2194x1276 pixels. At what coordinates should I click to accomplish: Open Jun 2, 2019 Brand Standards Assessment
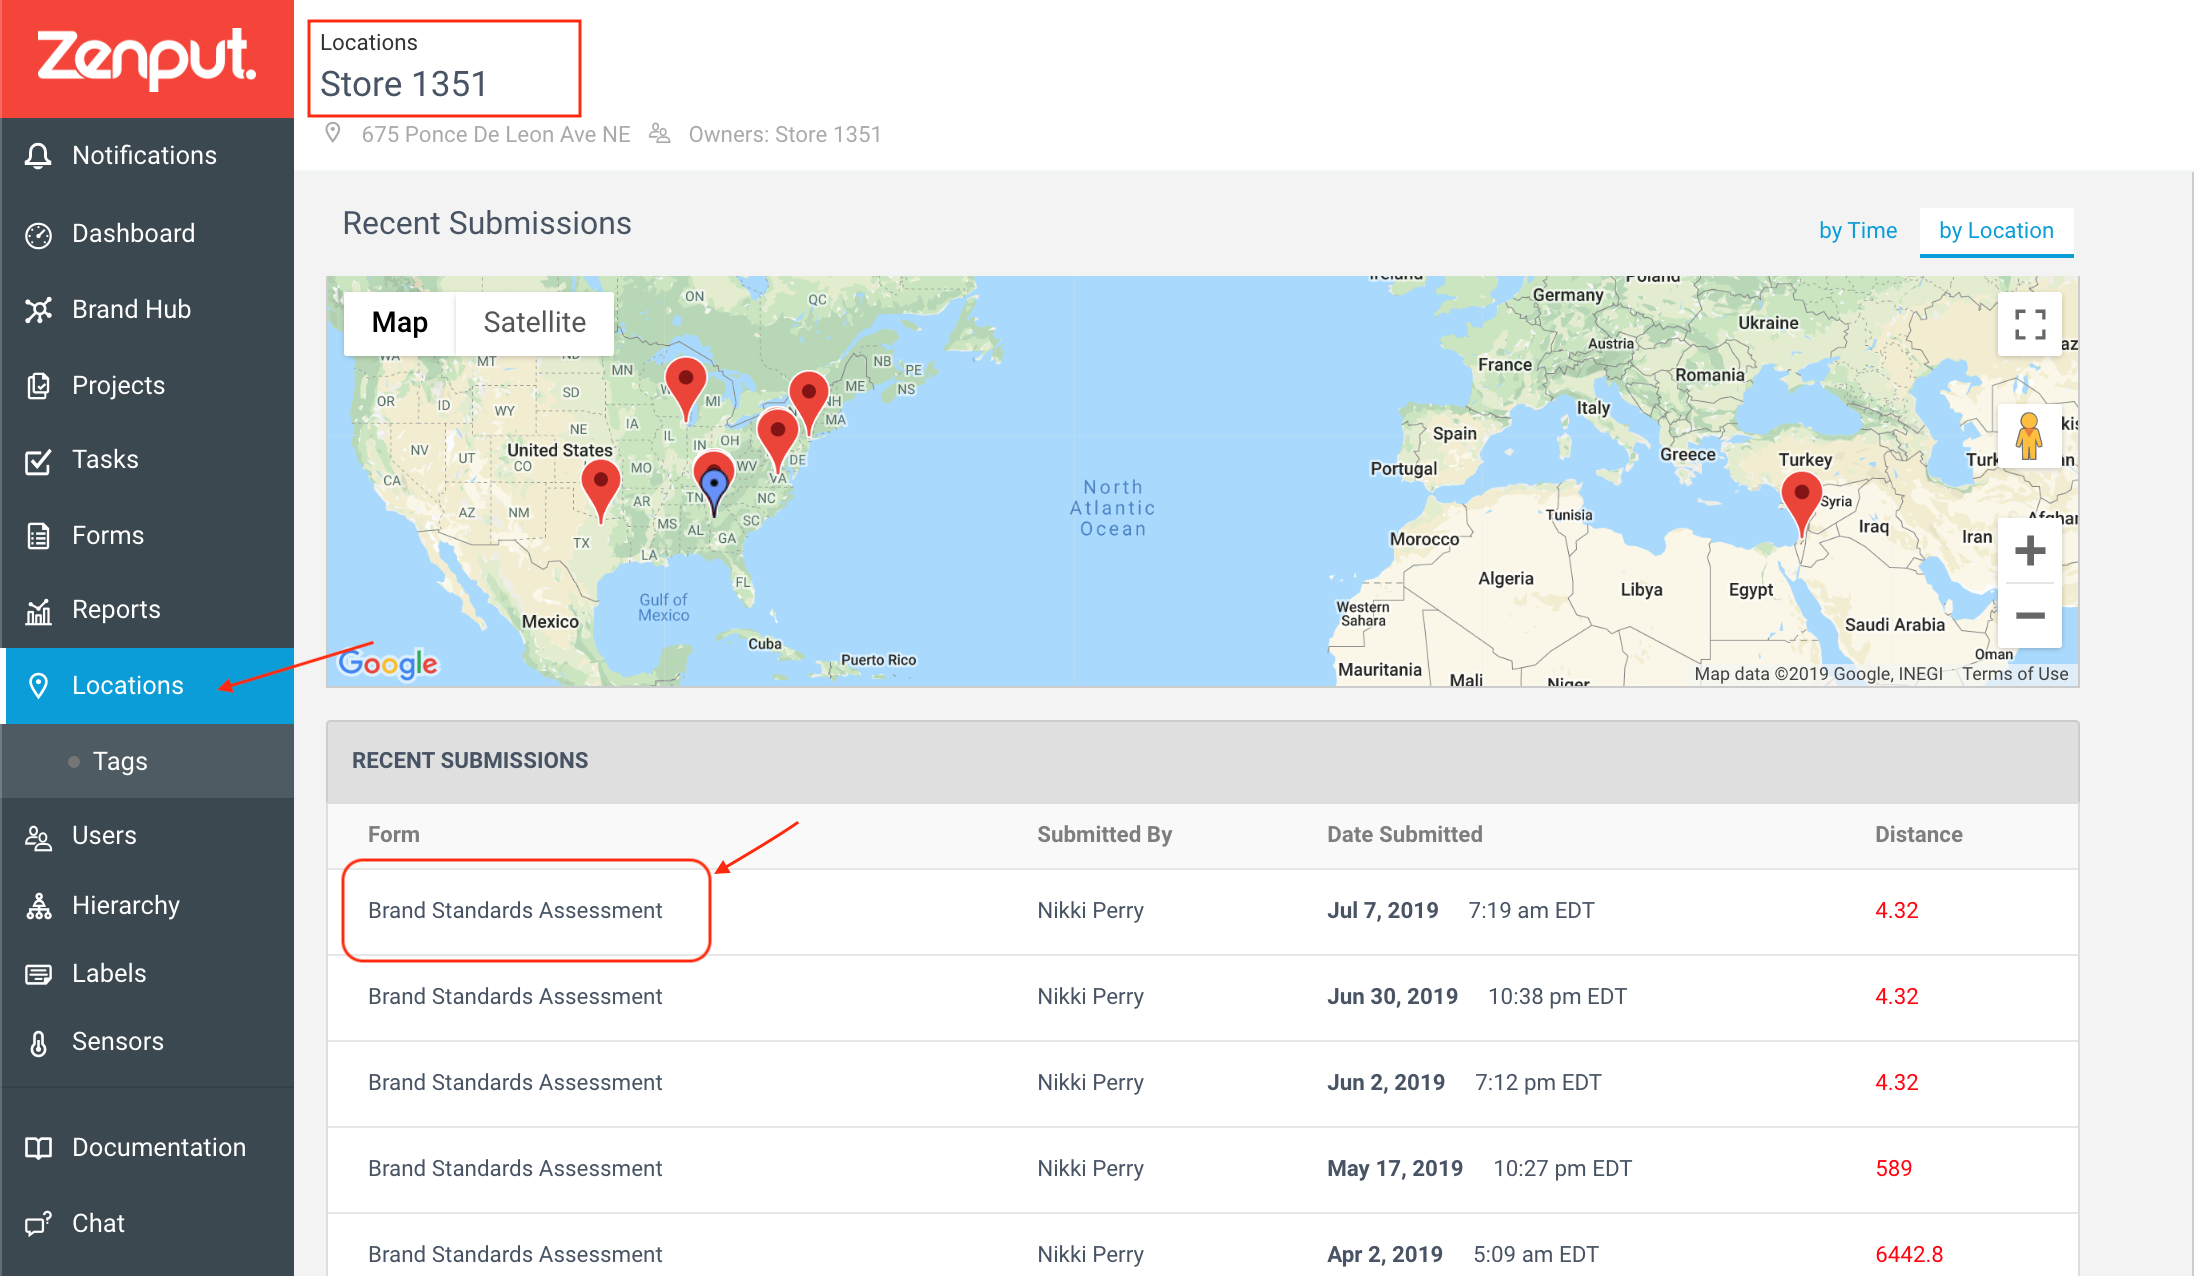pos(515,1083)
